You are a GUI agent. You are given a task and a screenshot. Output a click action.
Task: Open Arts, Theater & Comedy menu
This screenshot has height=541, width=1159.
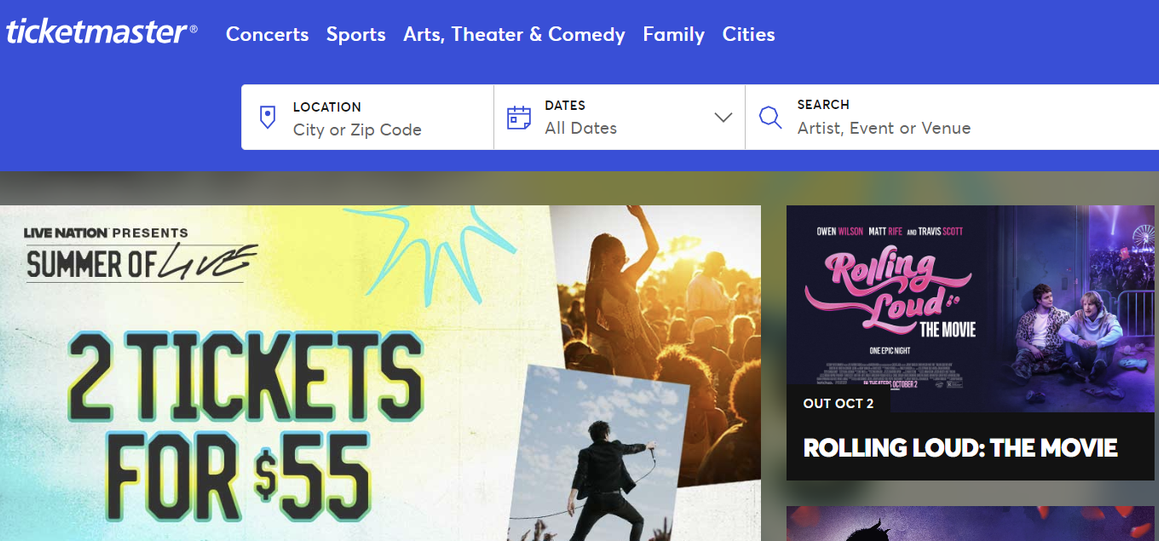click(x=514, y=34)
